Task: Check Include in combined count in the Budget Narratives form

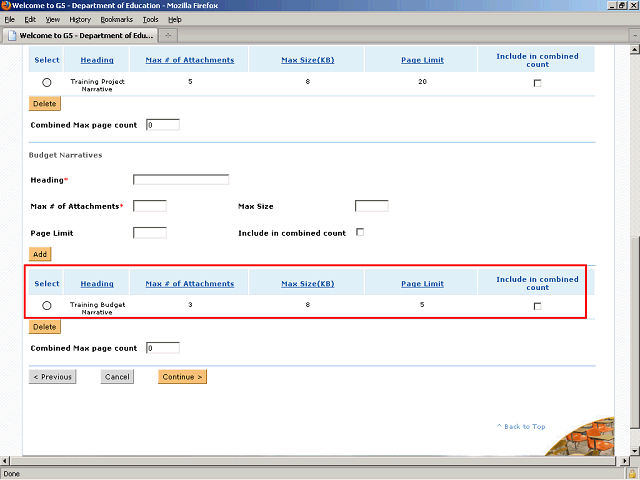Action: point(360,232)
